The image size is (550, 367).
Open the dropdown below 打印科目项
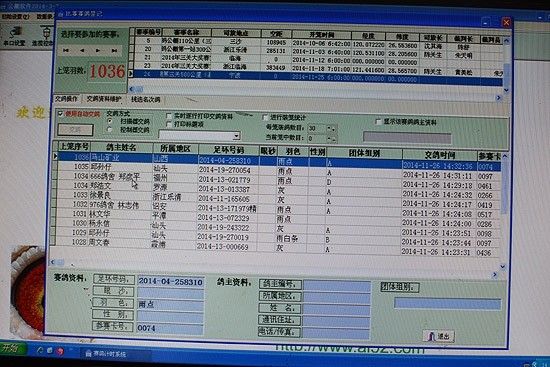click(200, 135)
